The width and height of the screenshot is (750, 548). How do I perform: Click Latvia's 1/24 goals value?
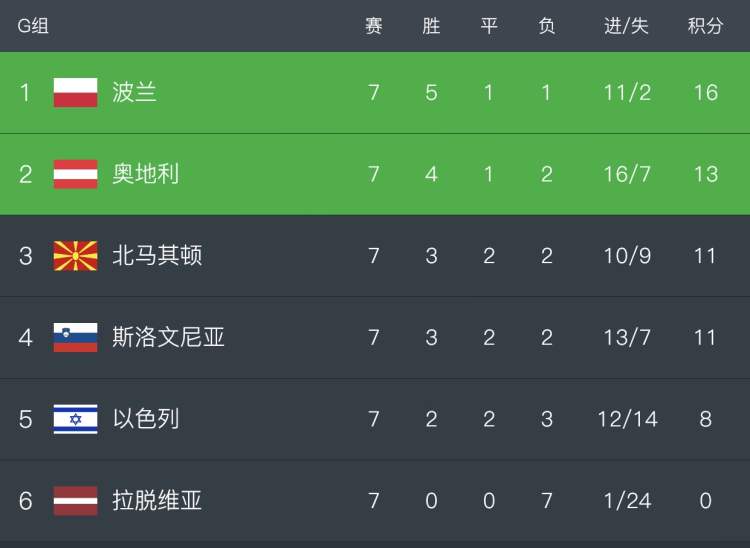(x=627, y=500)
